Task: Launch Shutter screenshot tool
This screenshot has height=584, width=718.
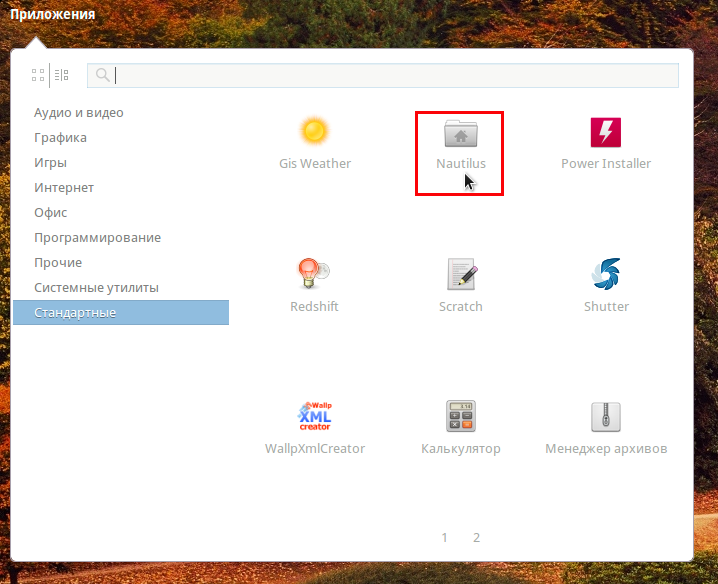Action: pos(606,285)
